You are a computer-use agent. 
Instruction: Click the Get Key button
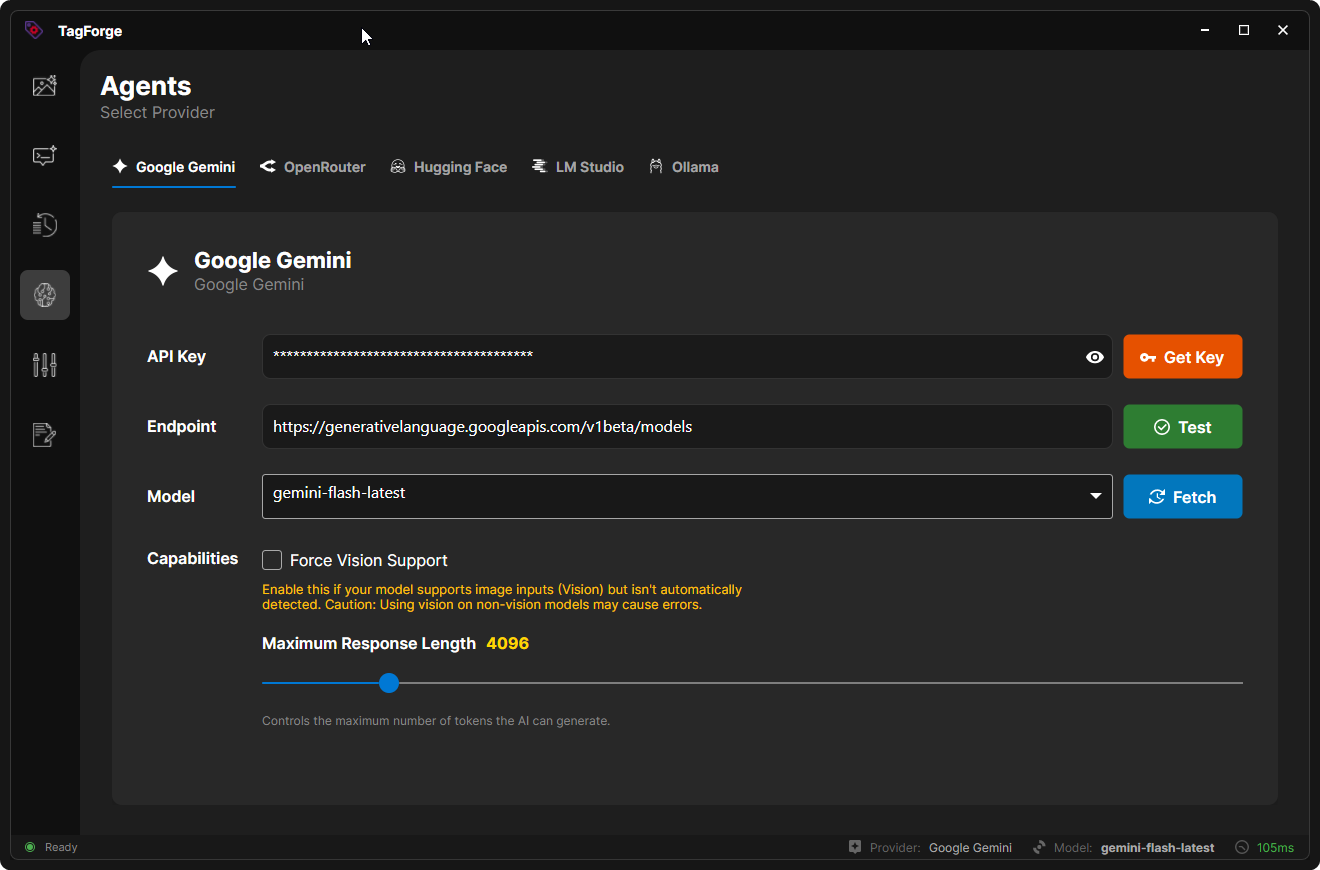1183,357
